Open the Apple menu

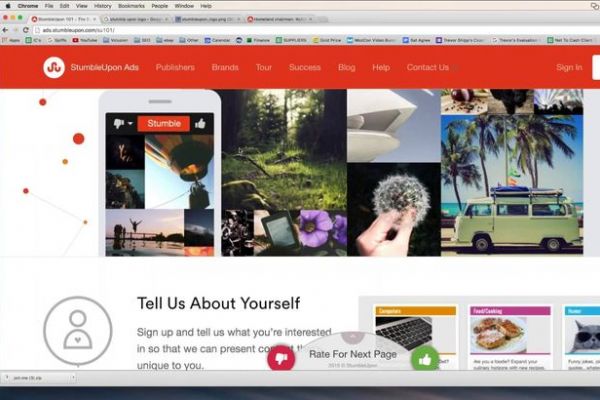[x=8, y=6]
